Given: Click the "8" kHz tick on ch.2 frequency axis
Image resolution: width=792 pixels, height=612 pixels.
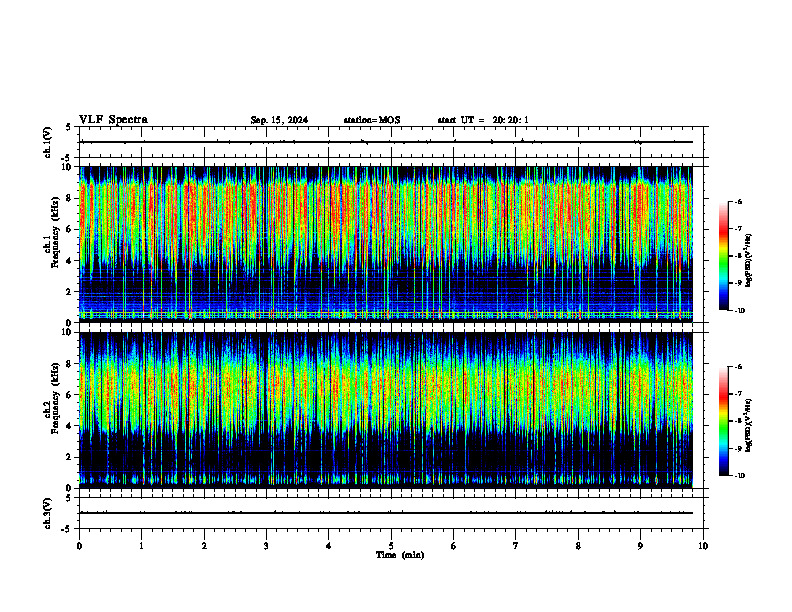Looking at the screenshot, I should [x=69, y=364].
